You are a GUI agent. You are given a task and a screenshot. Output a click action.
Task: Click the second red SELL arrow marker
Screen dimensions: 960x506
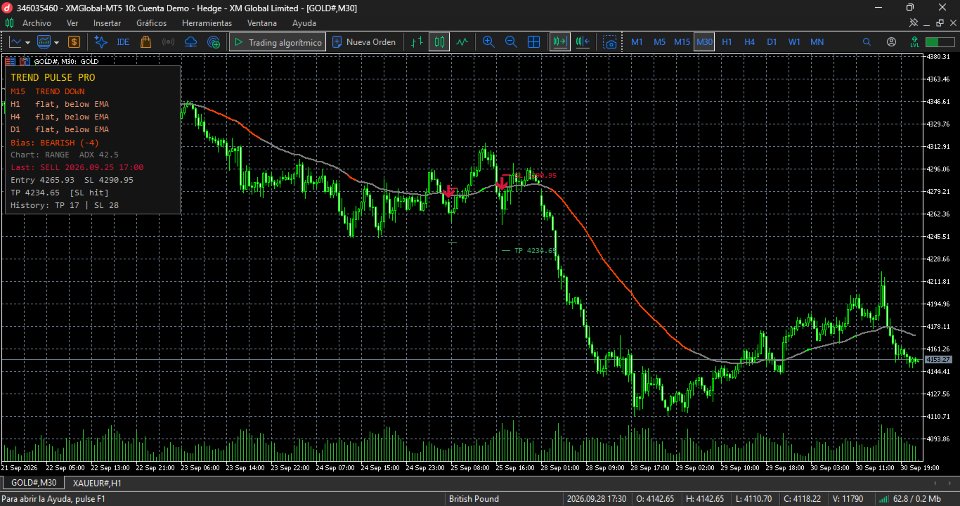[502, 183]
